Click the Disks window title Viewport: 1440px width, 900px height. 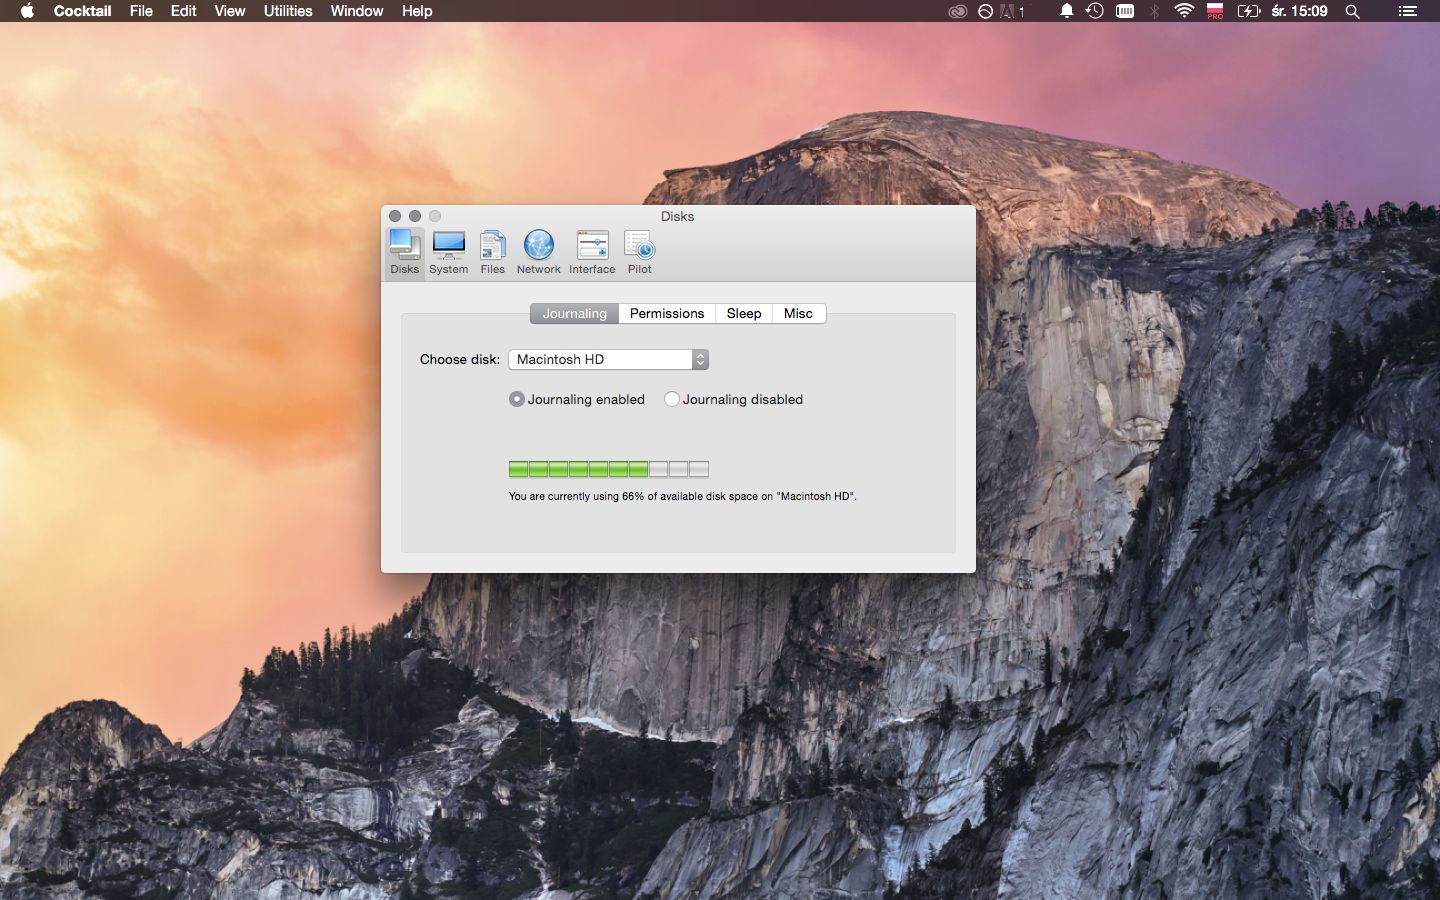(x=677, y=216)
